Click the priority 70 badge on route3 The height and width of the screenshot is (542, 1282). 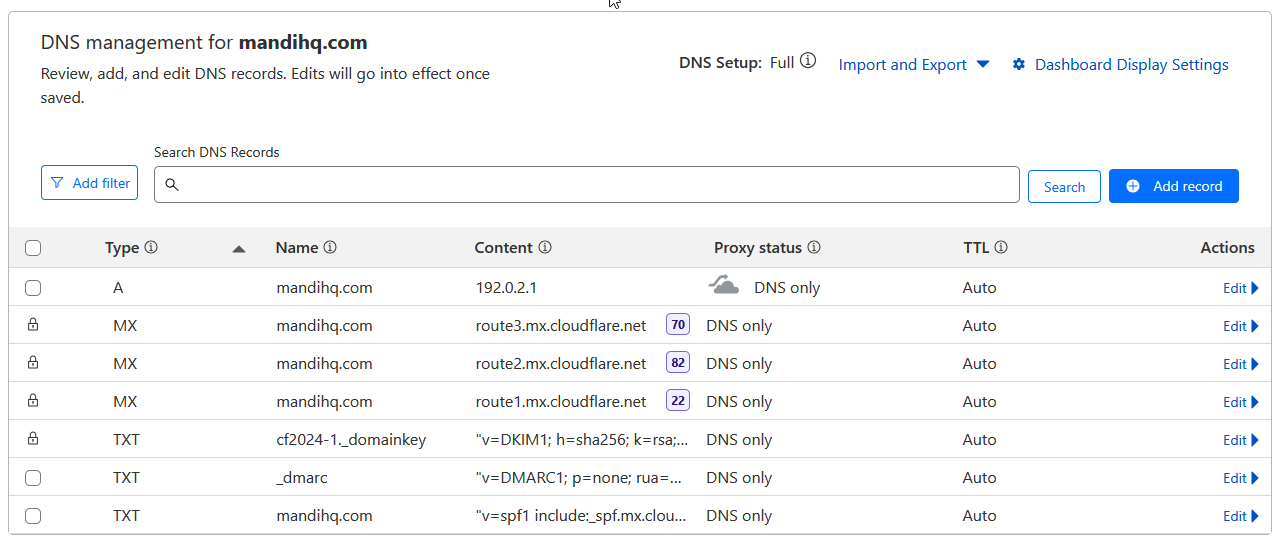click(x=678, y=325)
